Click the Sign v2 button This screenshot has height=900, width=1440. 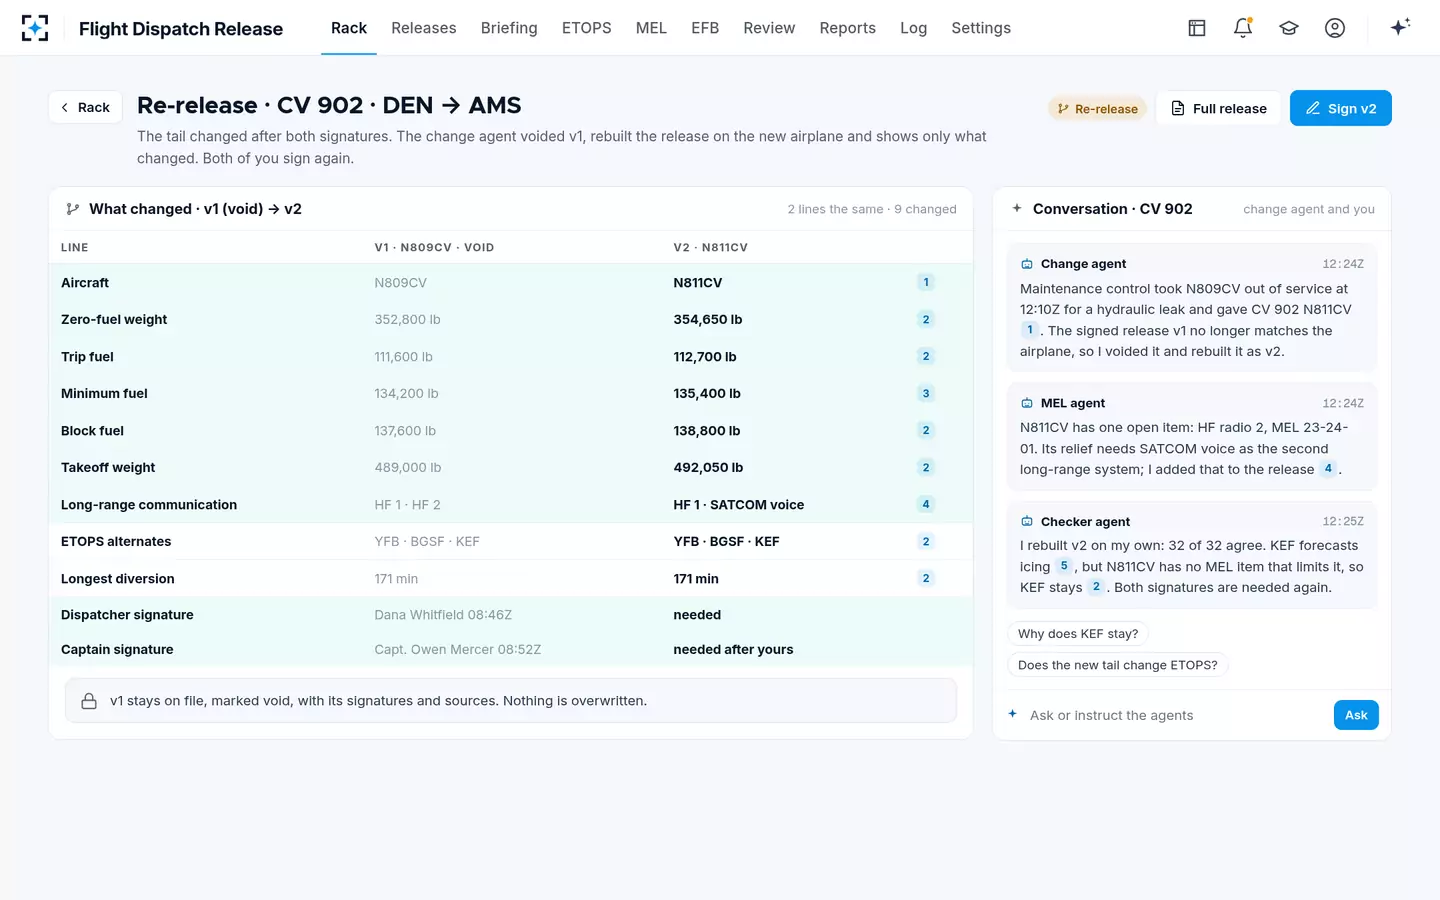(x=1340, y=108)
